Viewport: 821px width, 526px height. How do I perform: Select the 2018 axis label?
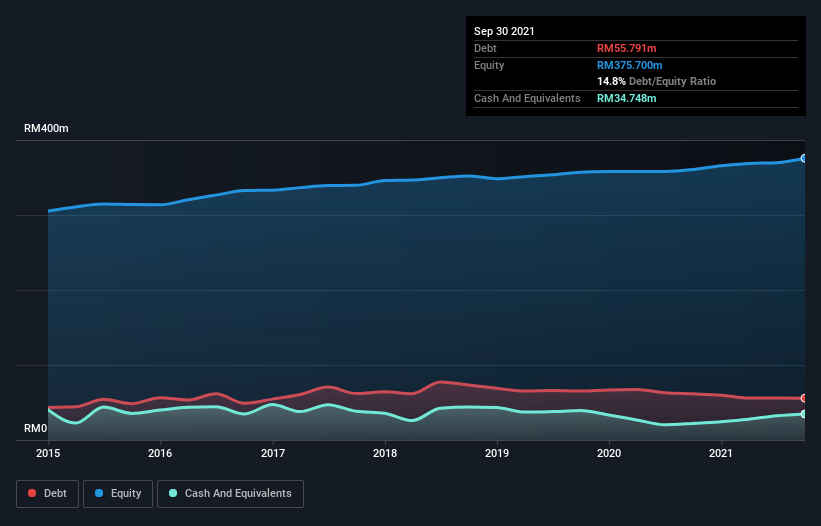(385, 453)
